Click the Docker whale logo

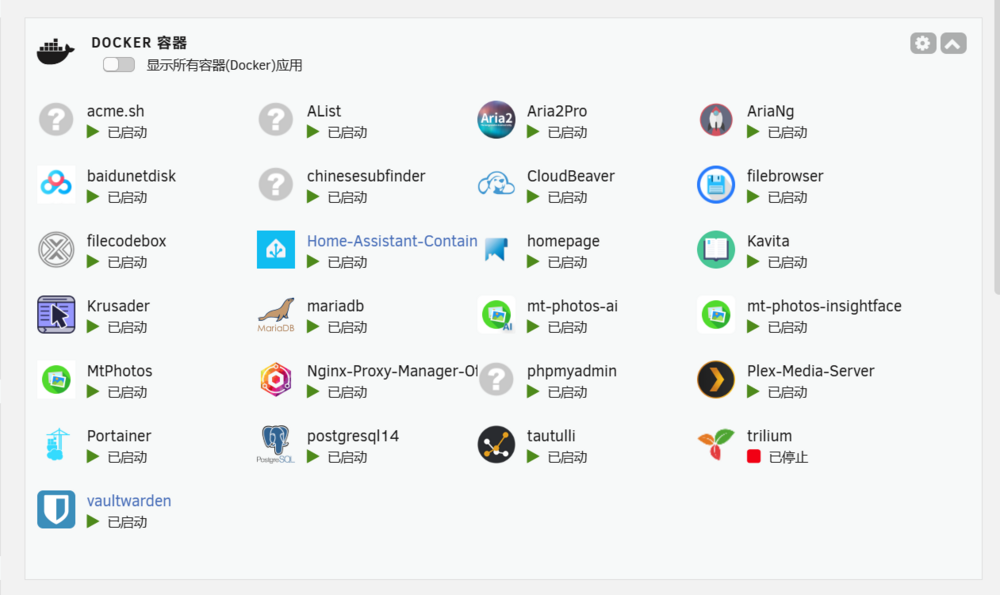coord(55,52)
